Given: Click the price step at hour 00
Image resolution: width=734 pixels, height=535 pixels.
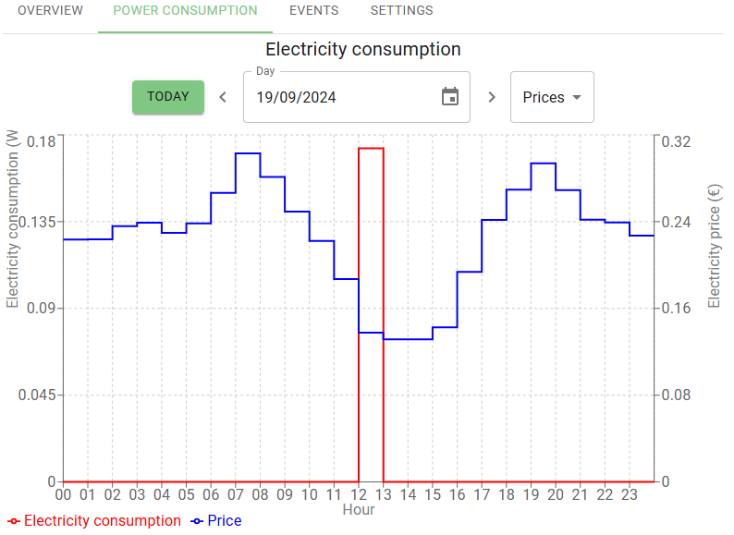Looking at the screenshot, I should pos(75,239).
